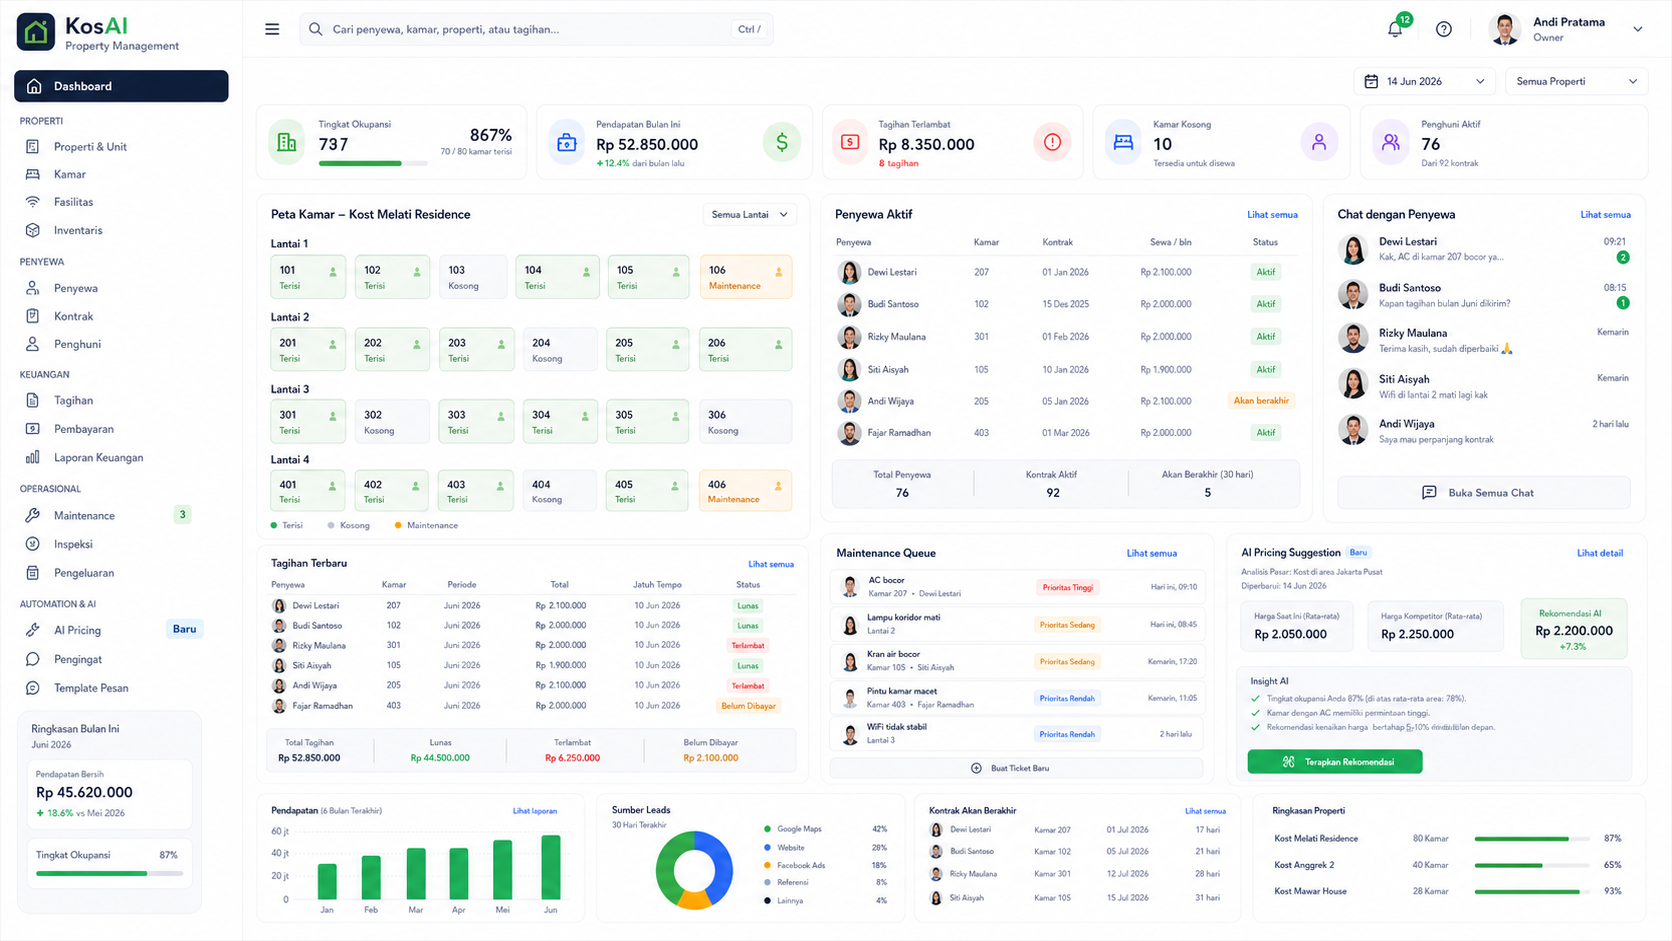This screenshot has height=941, width=1672.
Task: Click Lihat semua in Tagihan Terbaru
Action: click(771, 564)
